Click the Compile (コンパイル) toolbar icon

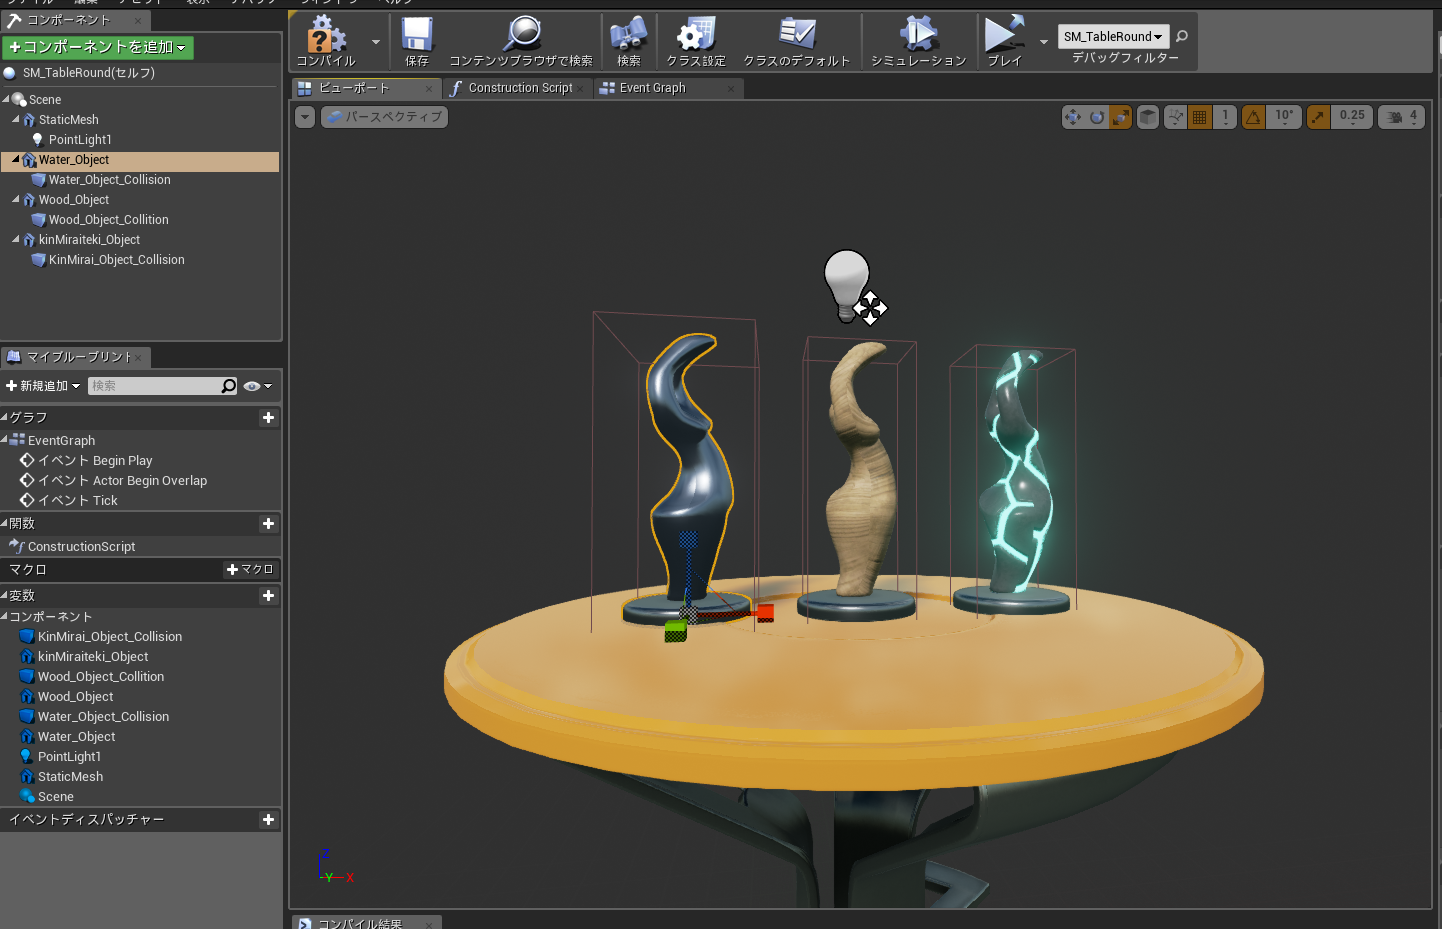point(325,35)
